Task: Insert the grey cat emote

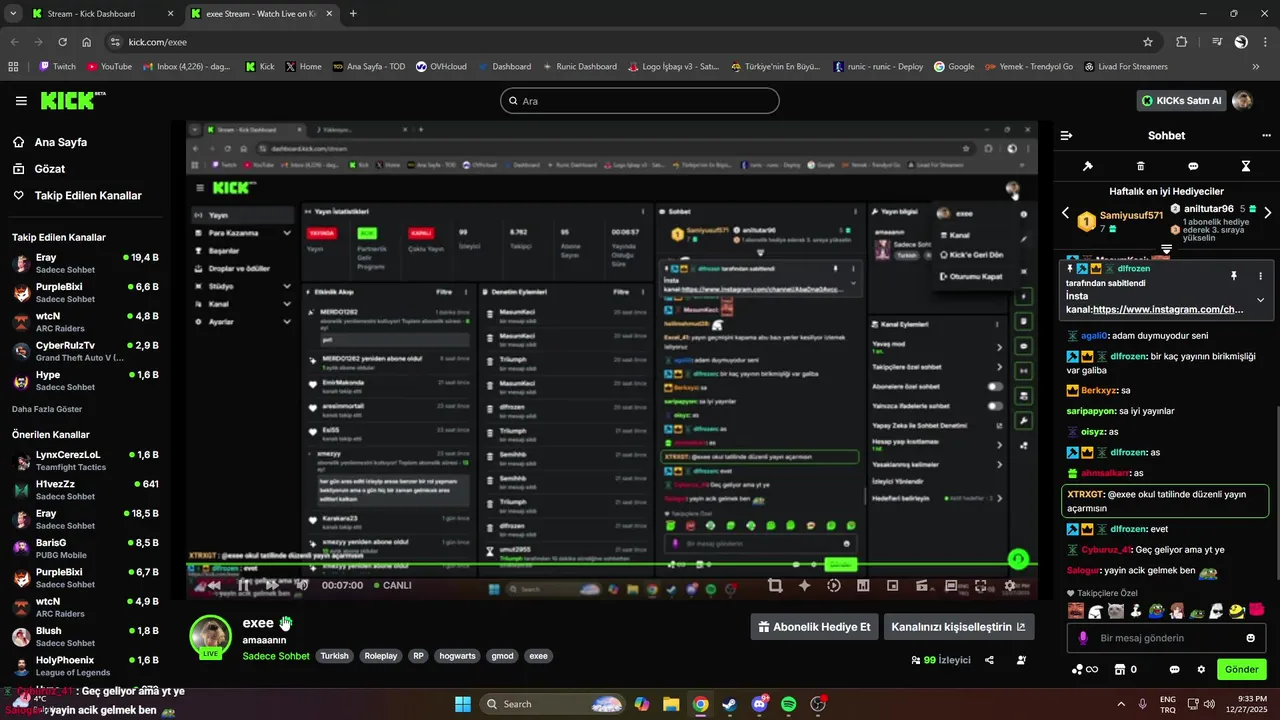Action: (1117, 611)
